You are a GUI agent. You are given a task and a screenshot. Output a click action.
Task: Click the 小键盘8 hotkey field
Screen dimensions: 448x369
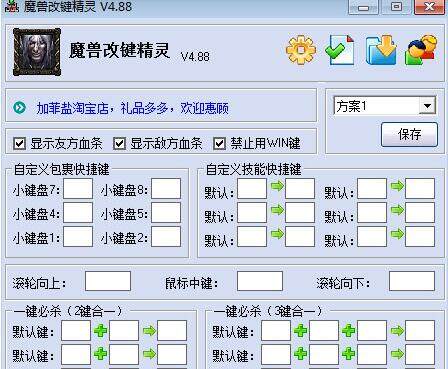pos(166,189)
